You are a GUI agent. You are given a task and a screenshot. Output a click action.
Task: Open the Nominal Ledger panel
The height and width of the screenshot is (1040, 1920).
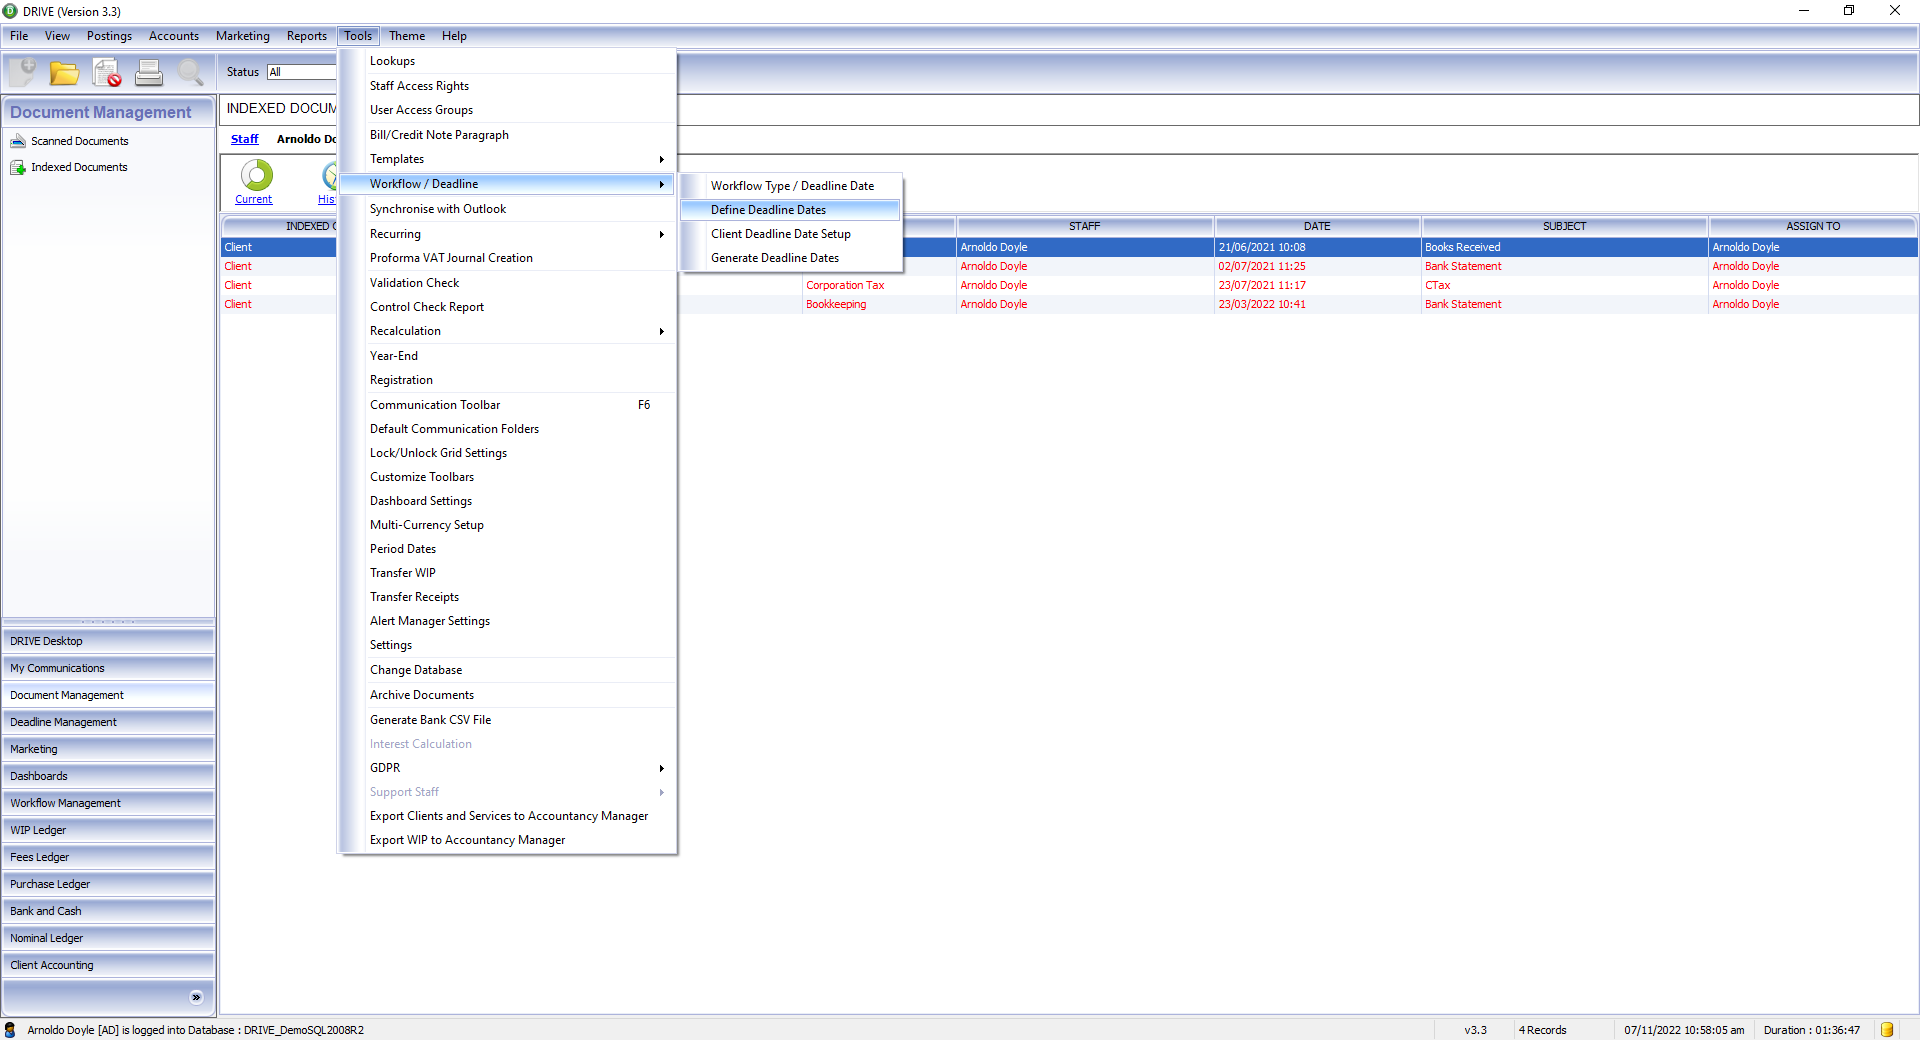pos(108,938)
